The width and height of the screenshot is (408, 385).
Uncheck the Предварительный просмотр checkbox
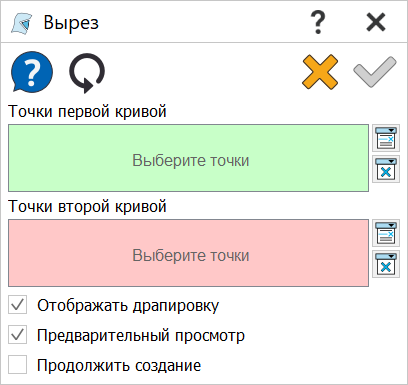[18, 335]
